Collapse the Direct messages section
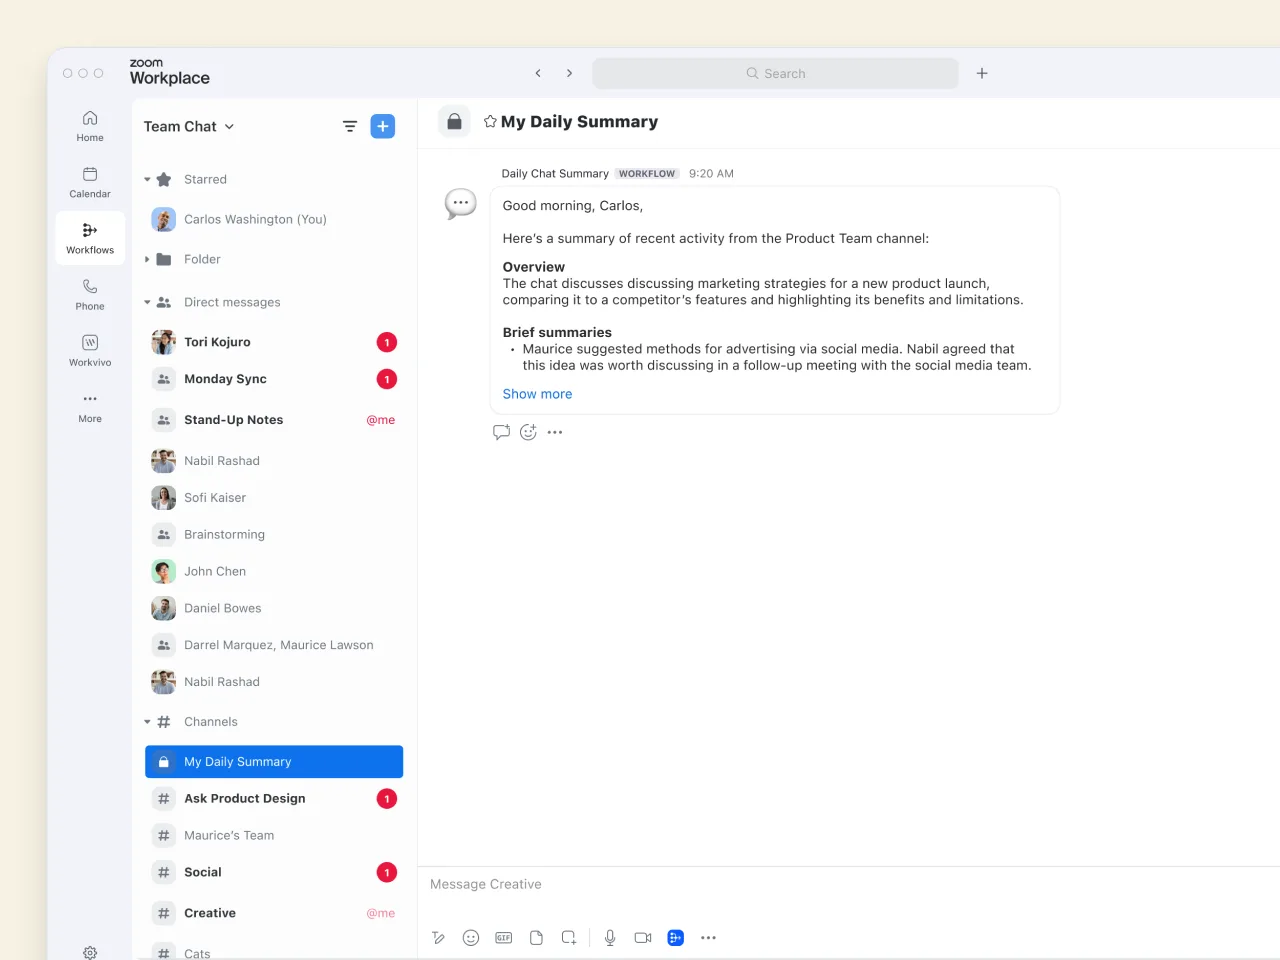Screen dimensions: 1280x960 click(145, 302)
